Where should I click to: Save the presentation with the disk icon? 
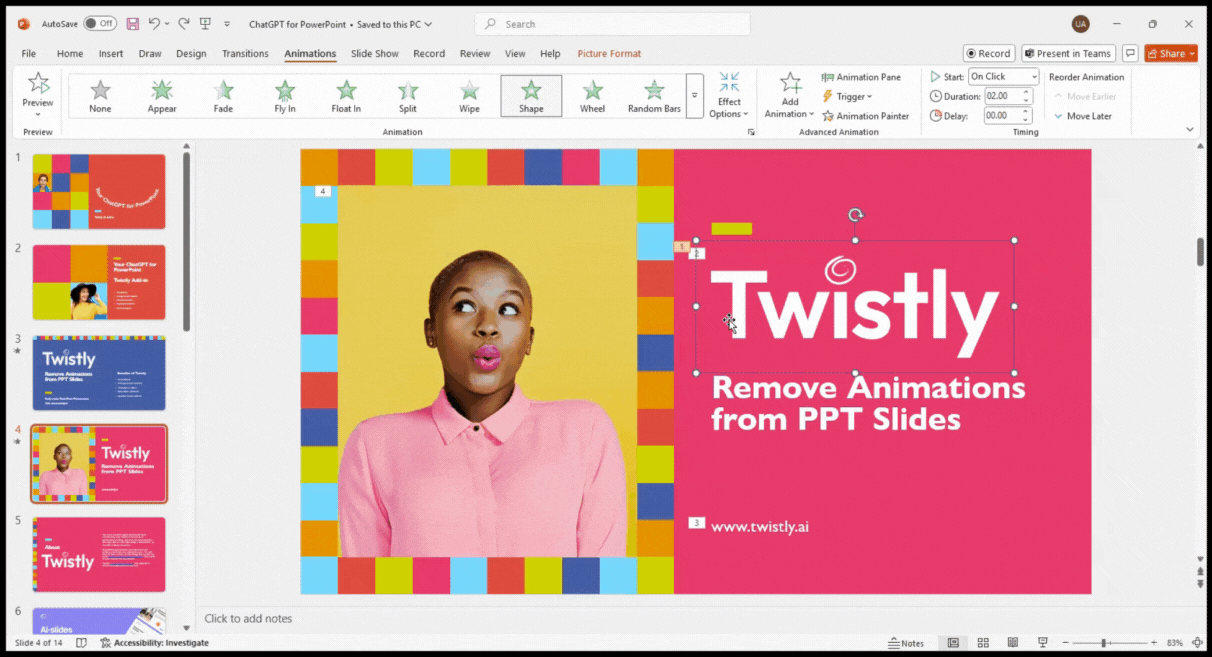point(133,23)
